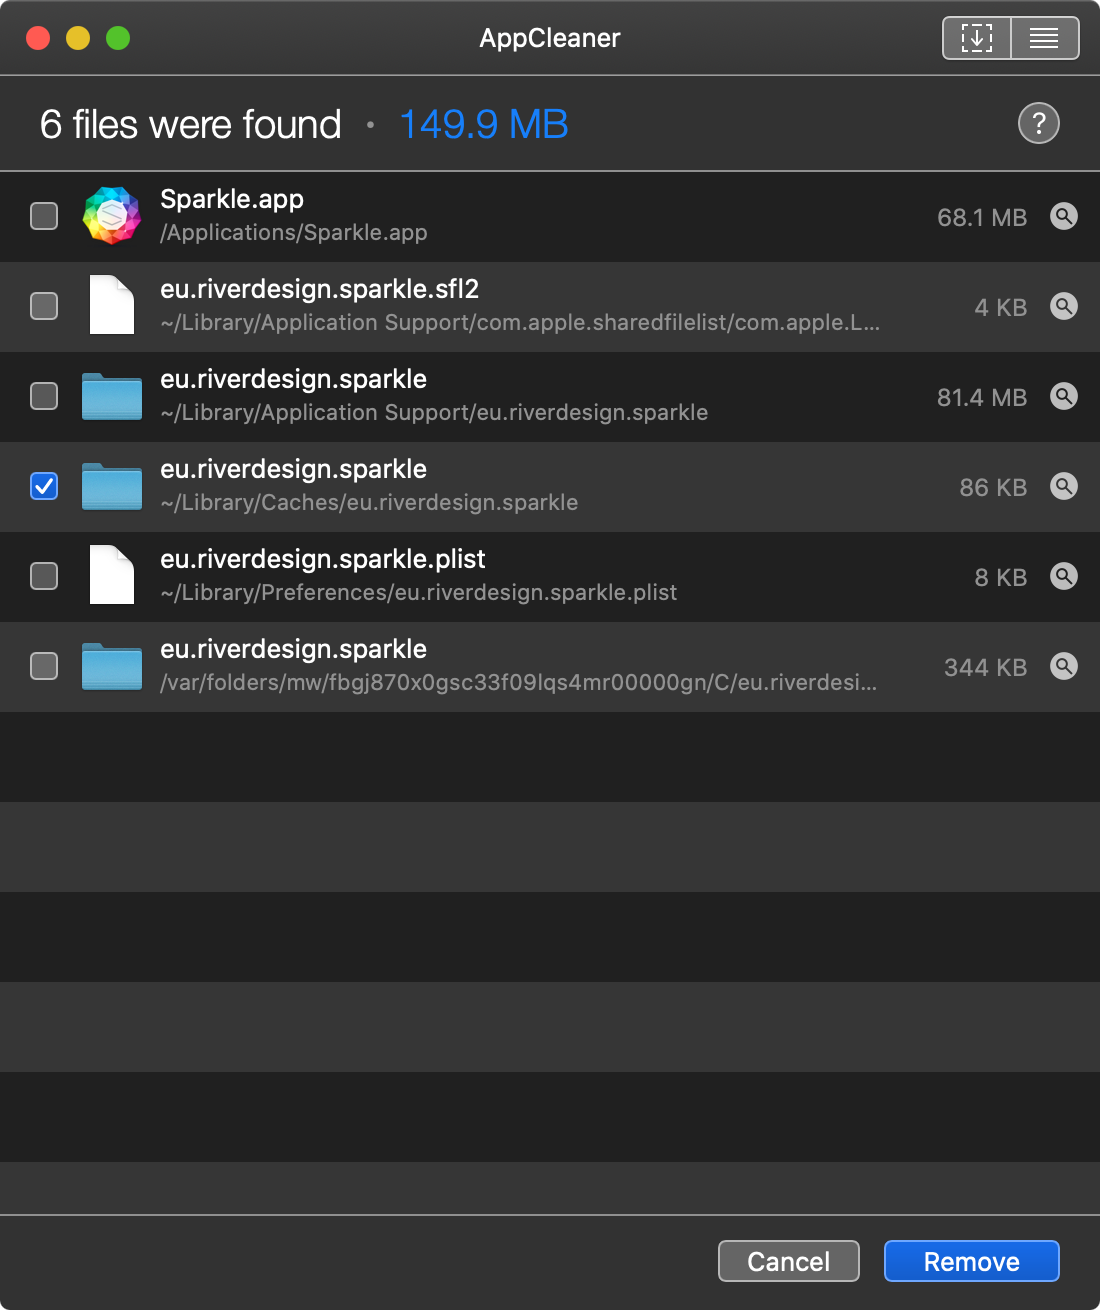Click the eu.riverdesign.sparkle.plist document icon
Viewport: 1100px width, 1310px height.
pos(112,575)
